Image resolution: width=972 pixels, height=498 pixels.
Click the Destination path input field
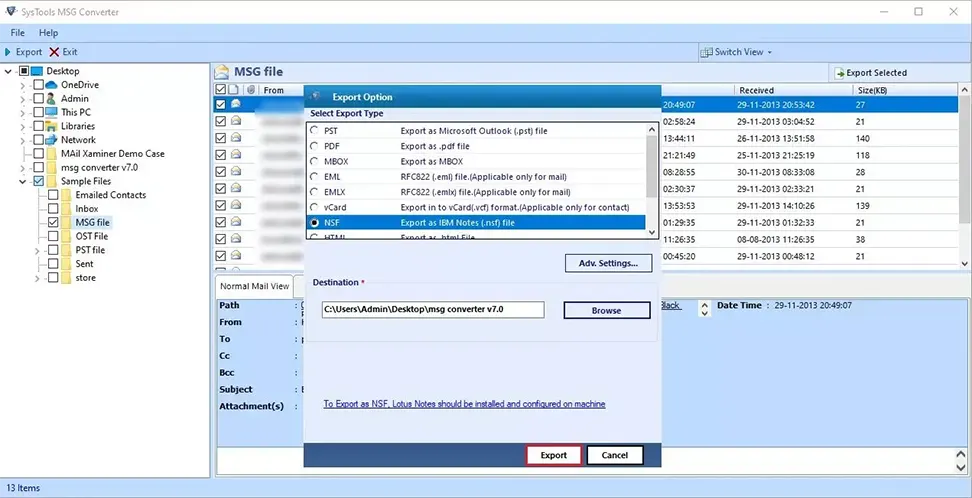point(433,309)
